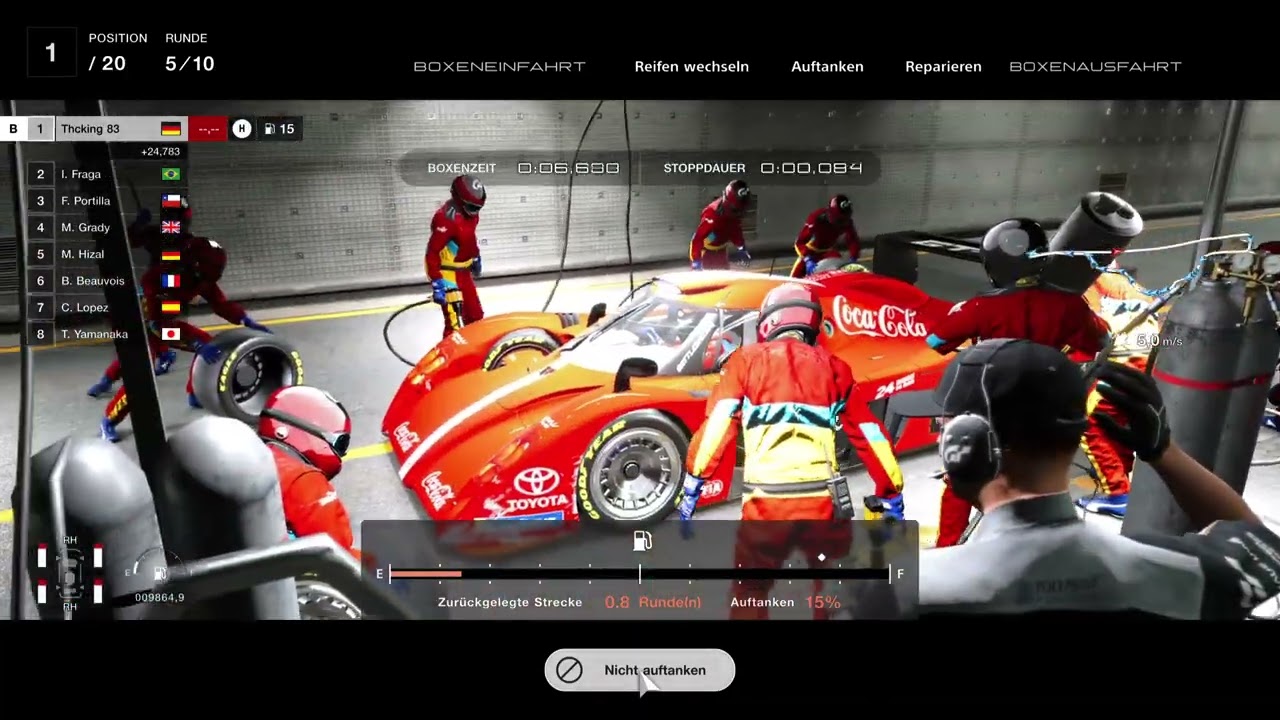
Task: Select the Auftanken pit step
Action: 827,67
